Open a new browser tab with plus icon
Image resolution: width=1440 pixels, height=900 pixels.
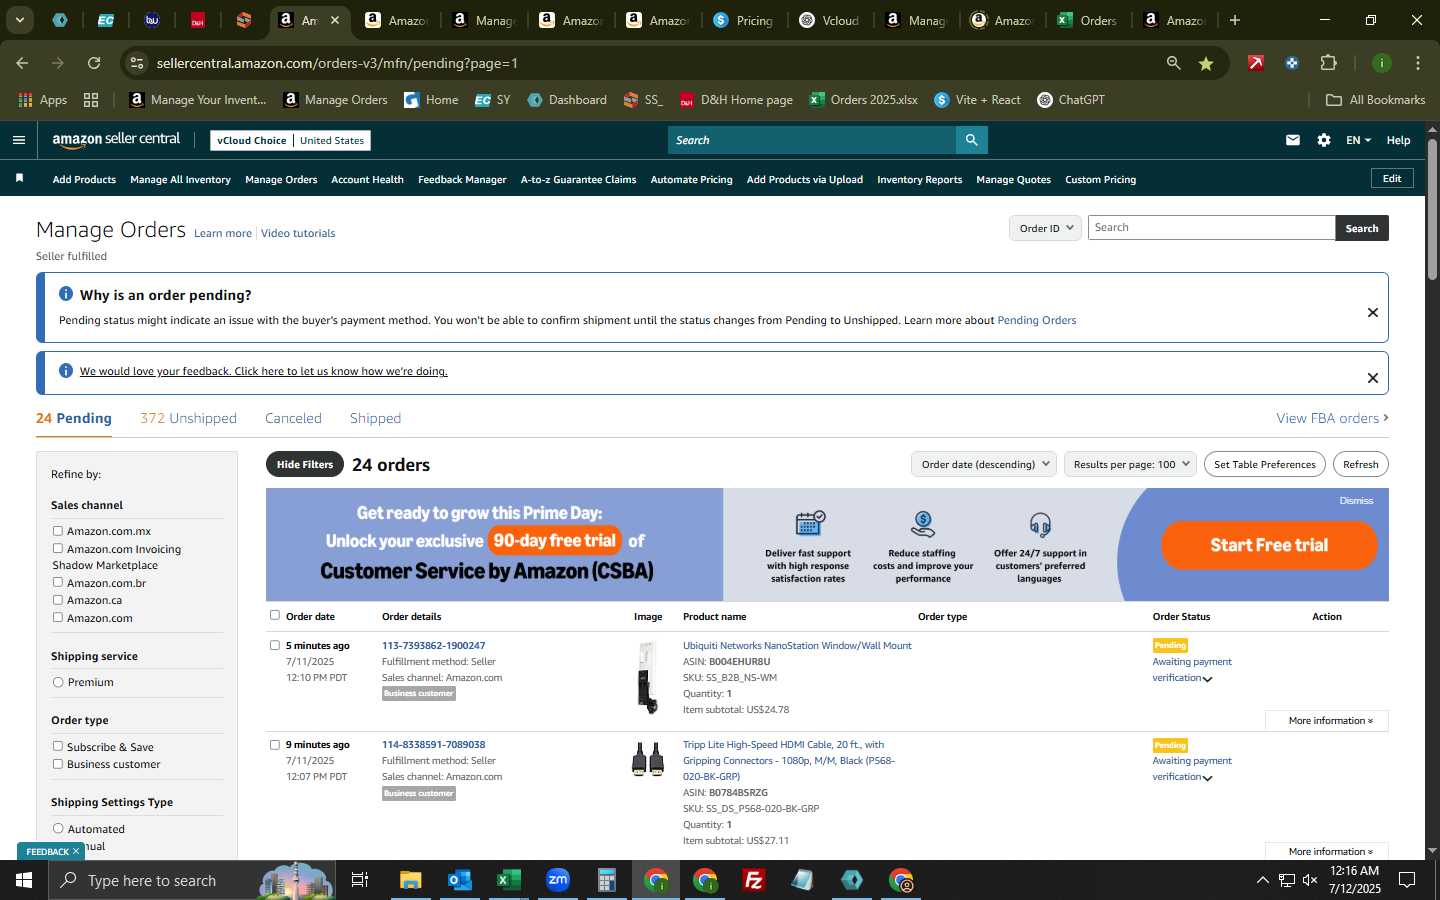1235,20
